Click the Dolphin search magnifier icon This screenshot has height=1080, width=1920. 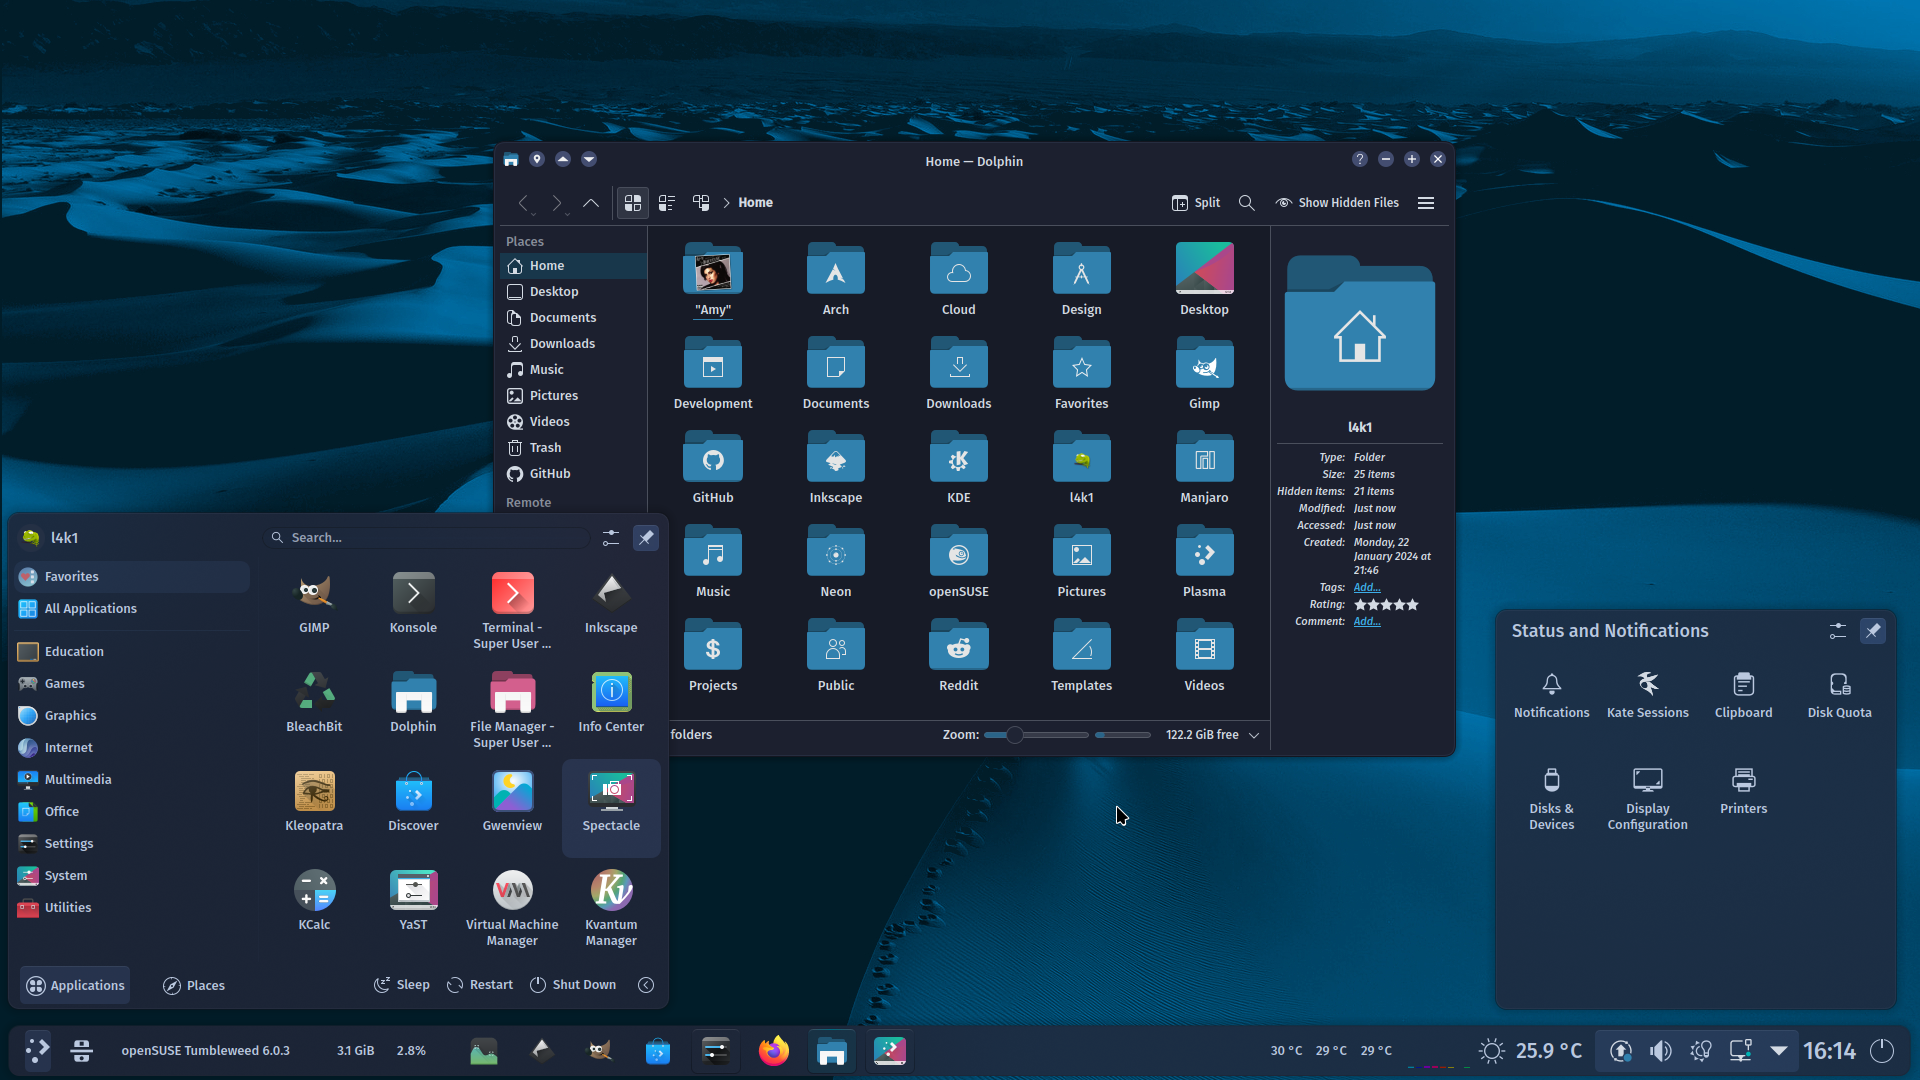pos(1246,202)
